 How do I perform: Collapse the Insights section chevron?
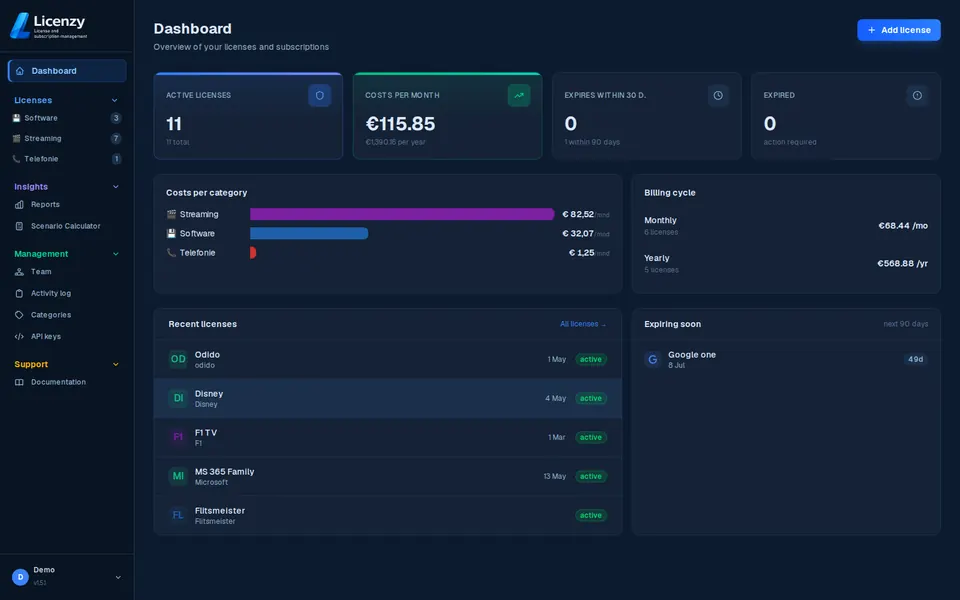[x=116, y=187]
